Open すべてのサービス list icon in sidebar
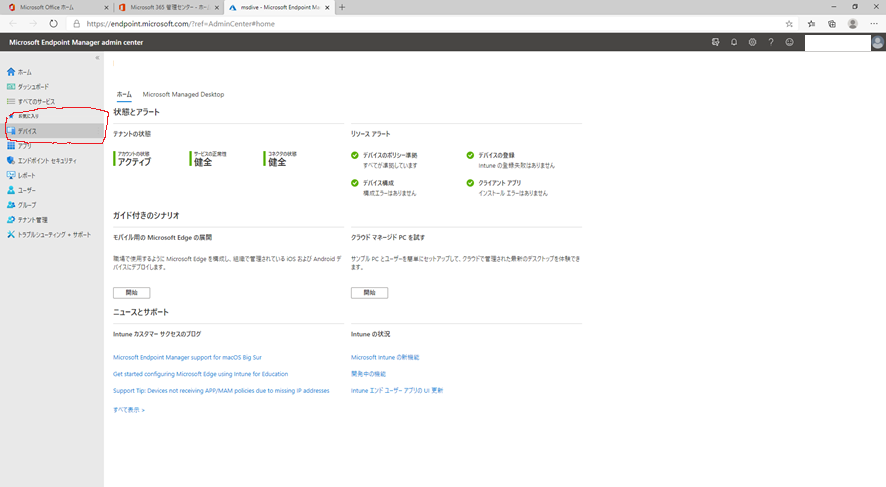The width and height of the screenshot is (886, 487). [x=11, y=101]
